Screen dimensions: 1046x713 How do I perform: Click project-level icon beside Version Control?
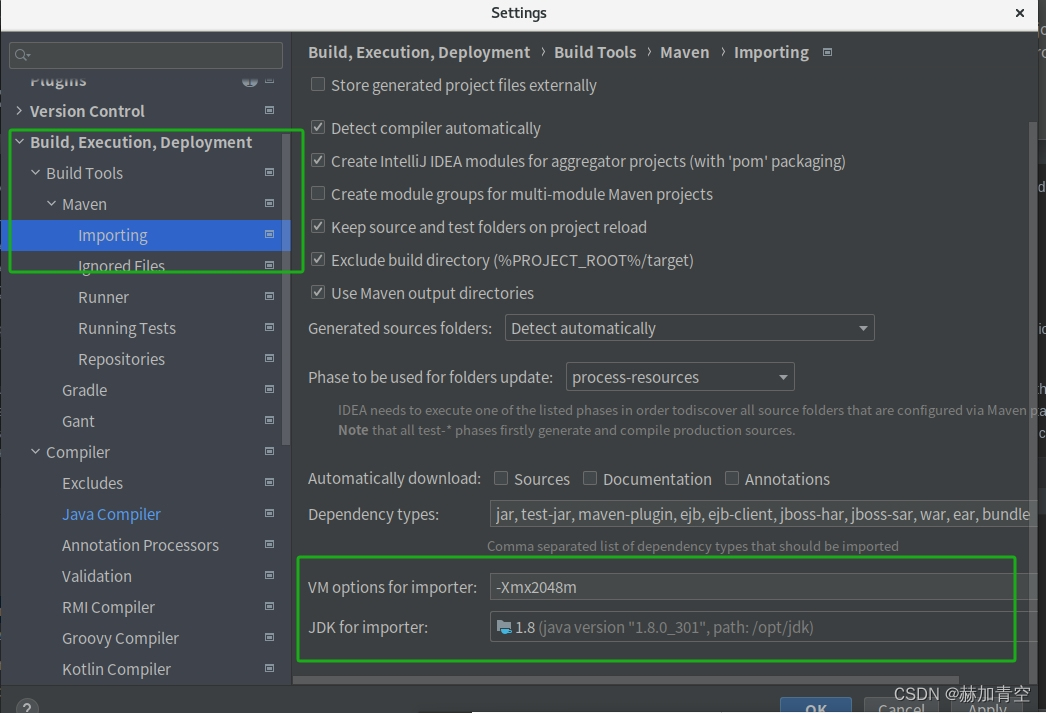[x=270, y=110]
